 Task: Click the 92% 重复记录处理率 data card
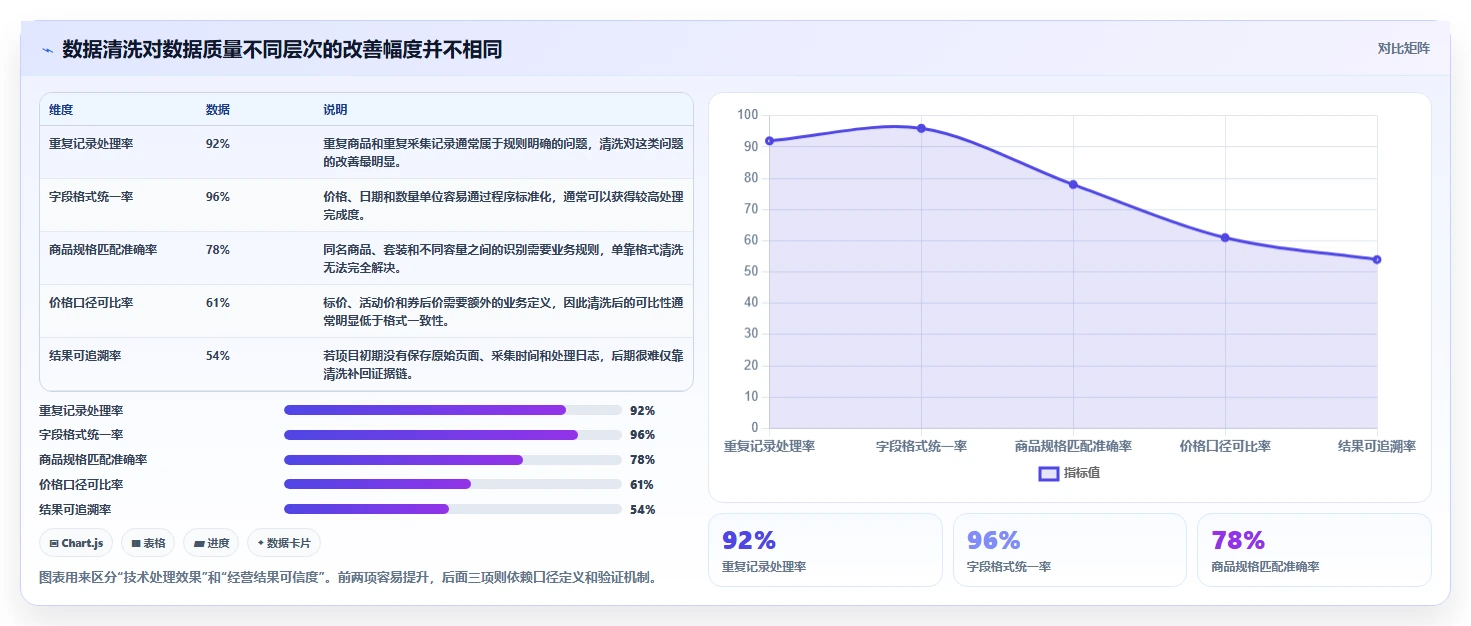point(825,550)
